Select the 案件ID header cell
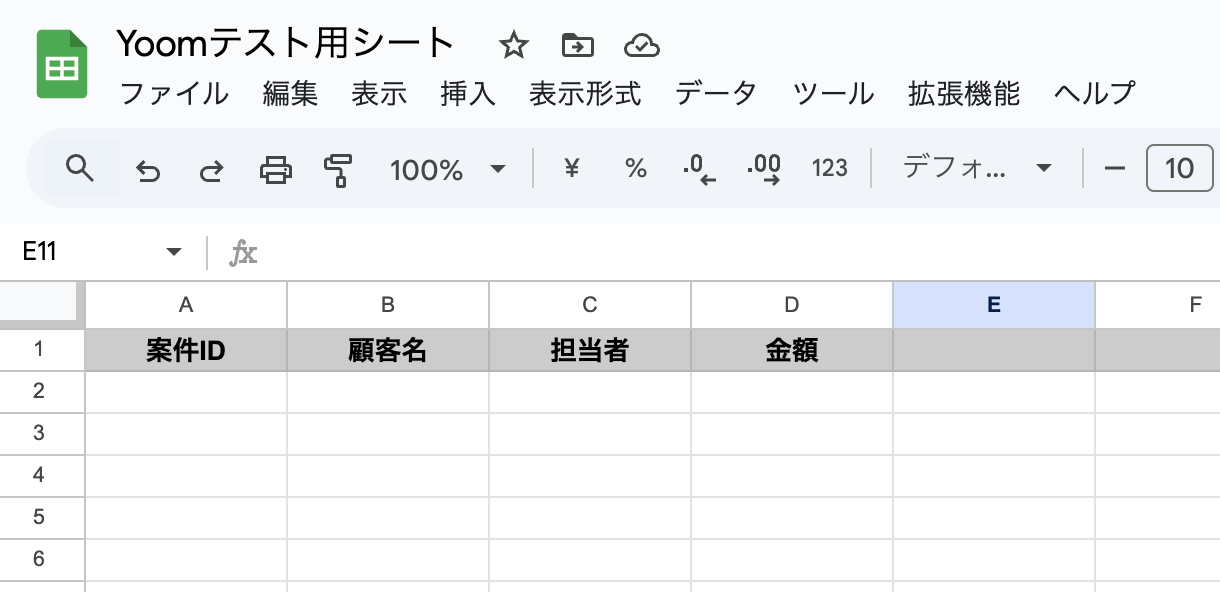Image resolution: width=1220 pixels, height=592 pixels. (x=186, y=350)
